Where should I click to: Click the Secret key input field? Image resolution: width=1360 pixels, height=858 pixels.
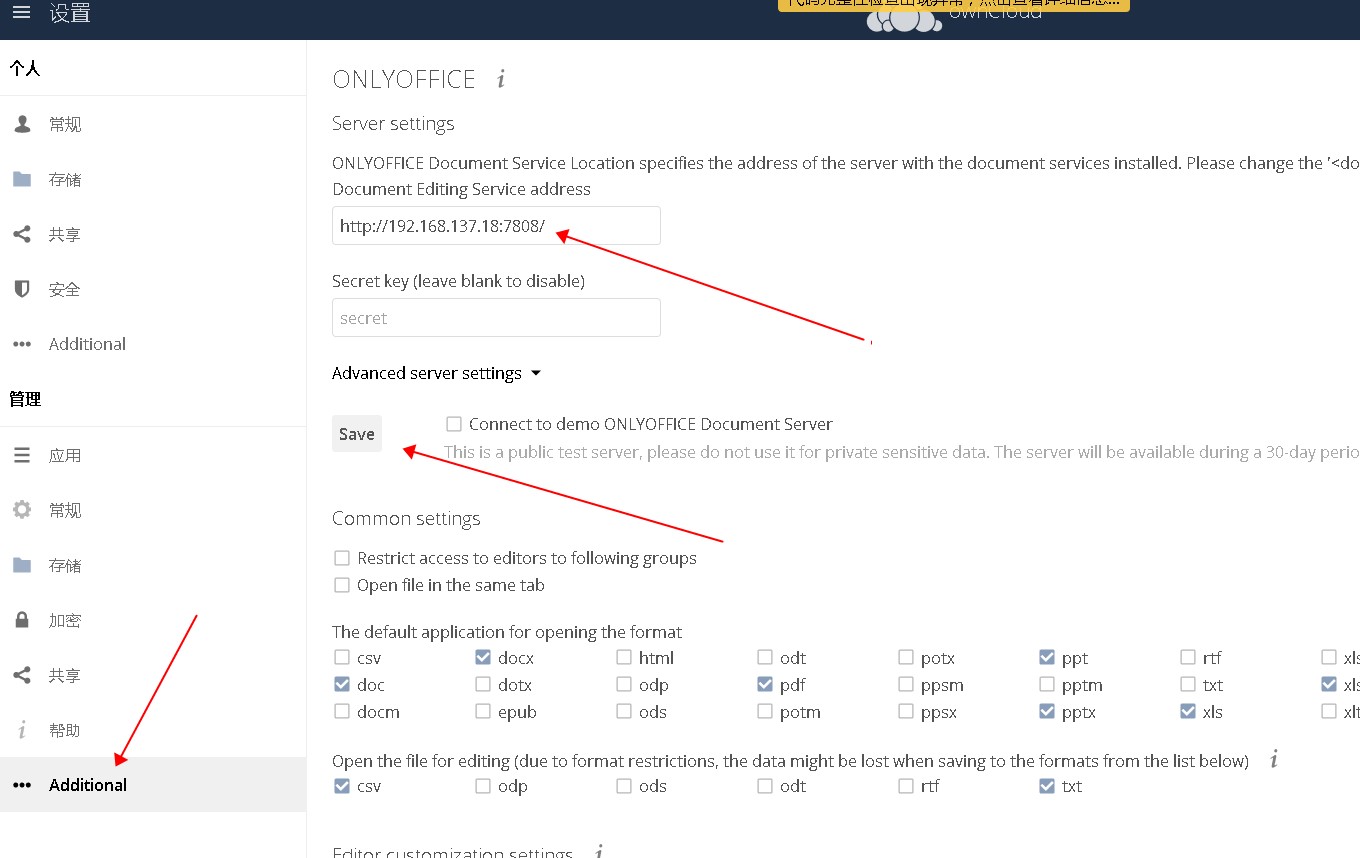pos(496,318)
